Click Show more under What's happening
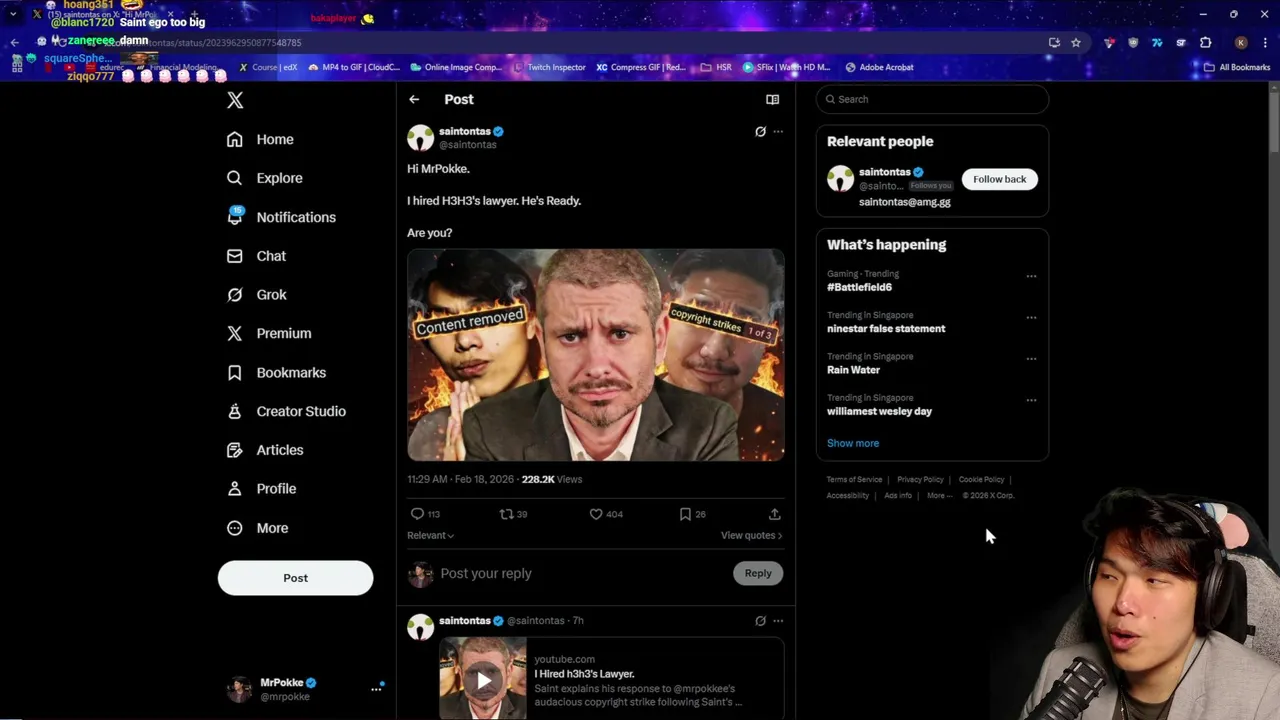1280x720 pixels. [x=853, y=443]
